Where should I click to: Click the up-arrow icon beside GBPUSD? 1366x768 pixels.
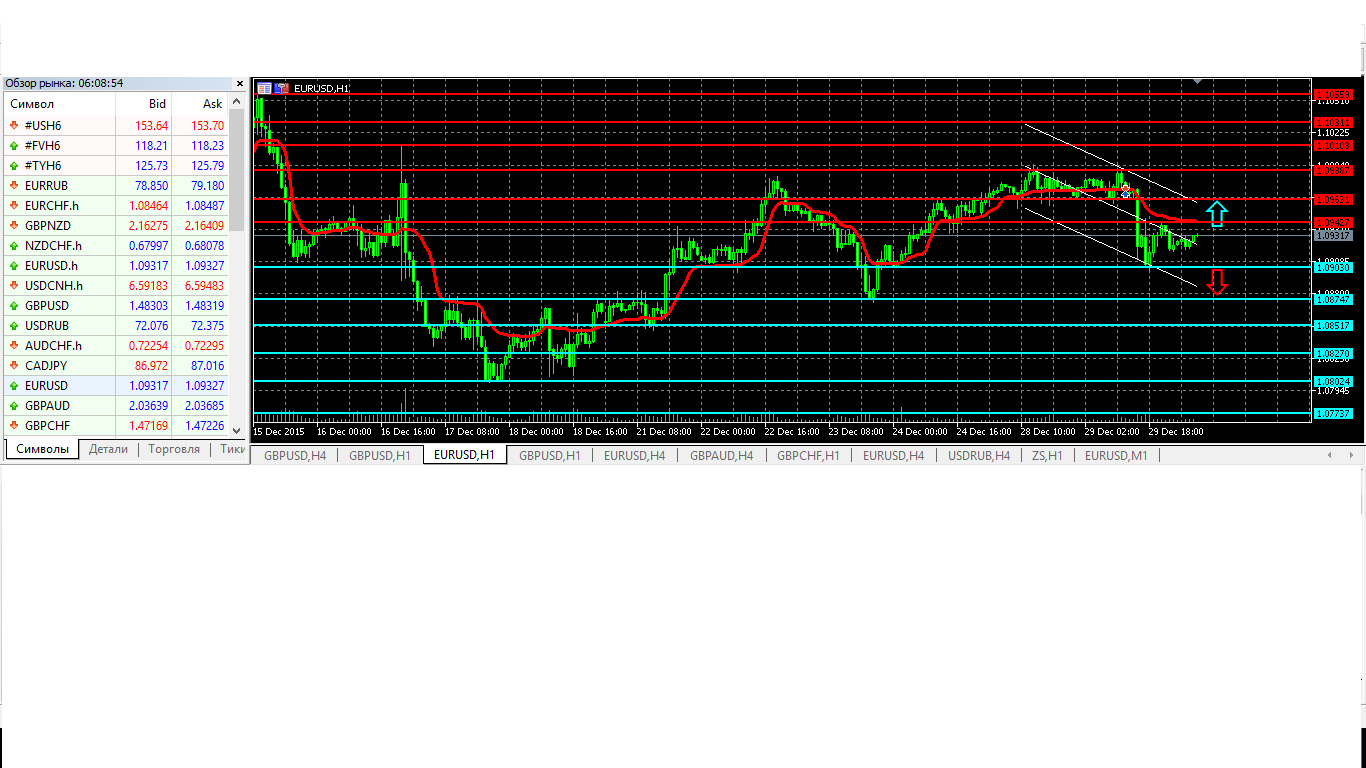pos(14,306)
